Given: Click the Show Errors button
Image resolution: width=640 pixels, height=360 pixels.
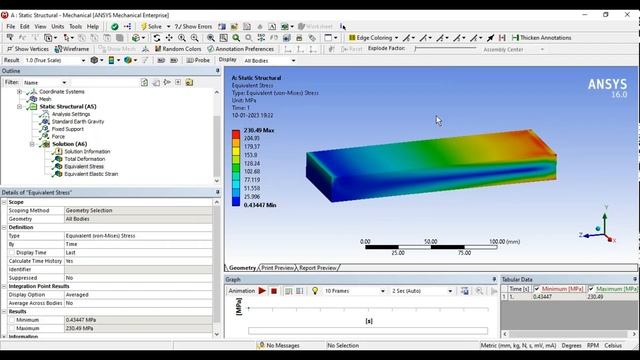Looking at the screenshot, I should click(x=193, y=27).
